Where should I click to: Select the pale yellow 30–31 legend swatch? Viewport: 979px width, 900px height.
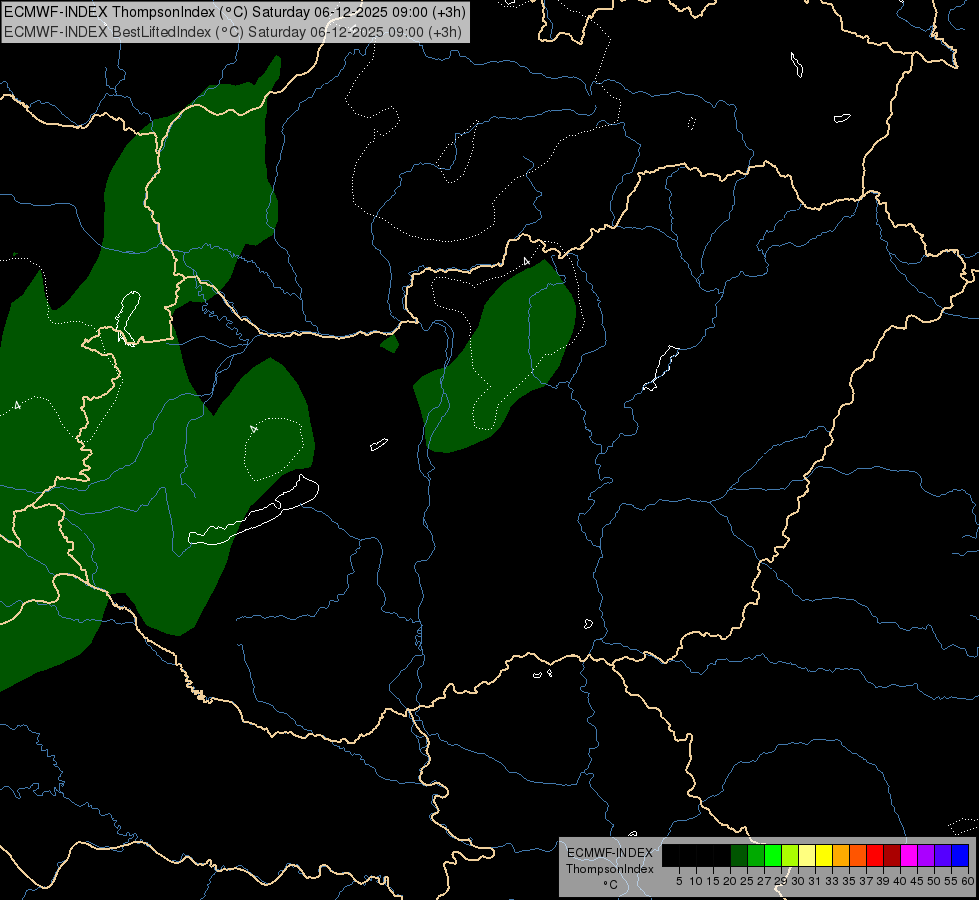tap(807, 856)
